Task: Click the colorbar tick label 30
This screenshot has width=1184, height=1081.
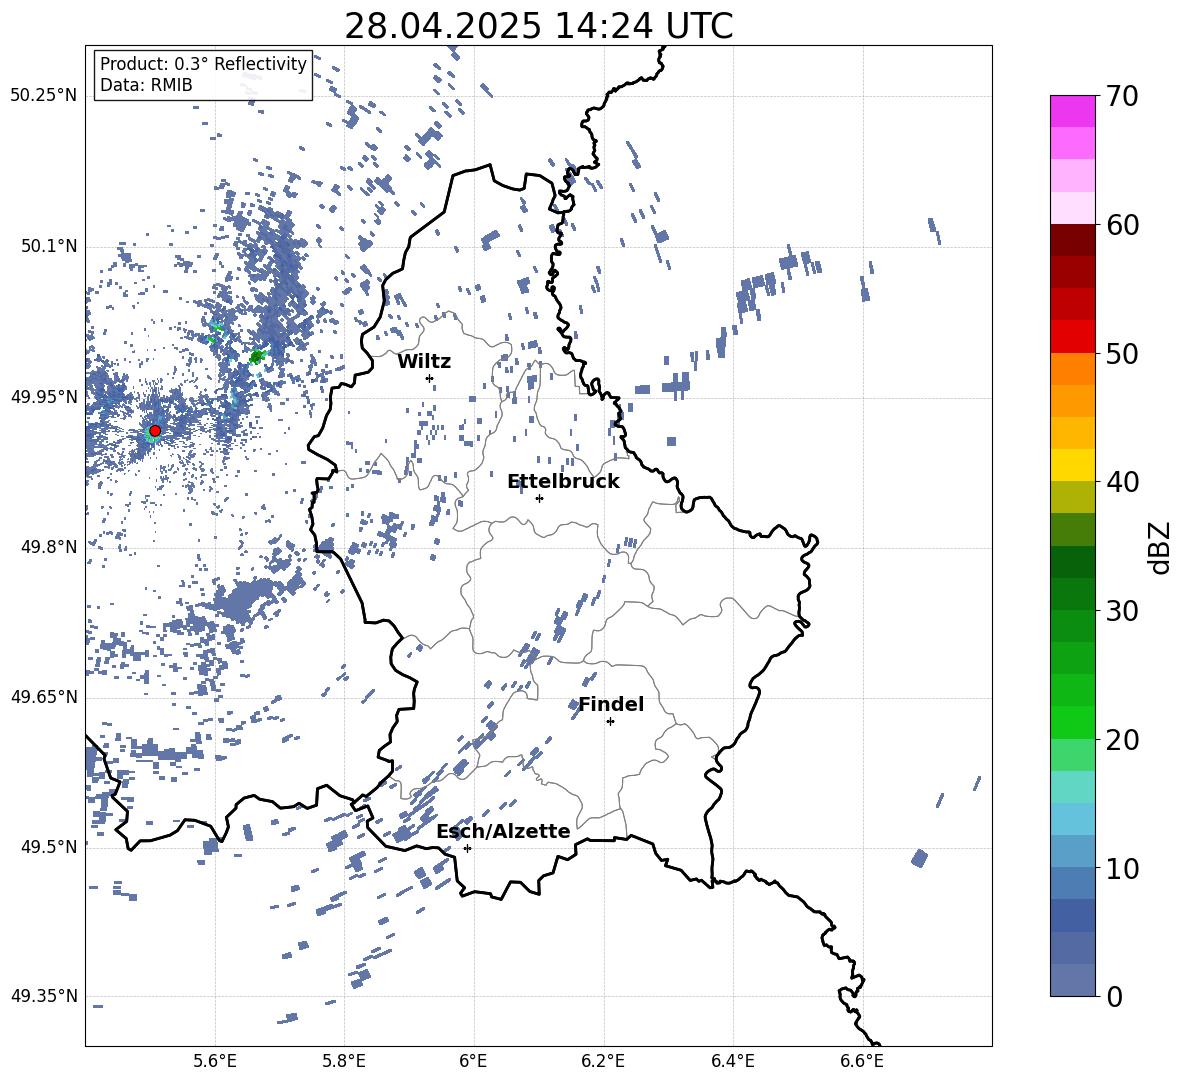Action: pyautogui.click(x=1122, y=611)
